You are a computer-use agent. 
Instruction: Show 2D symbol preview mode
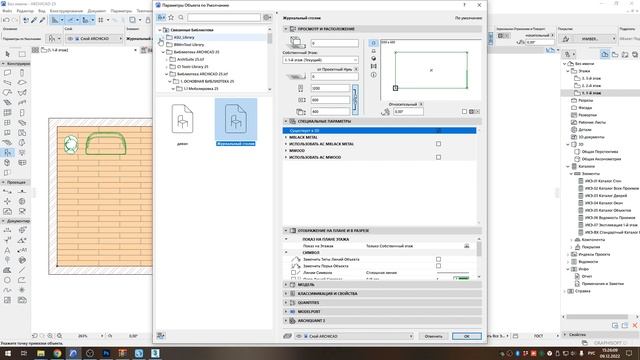click(x=373, y=43)
